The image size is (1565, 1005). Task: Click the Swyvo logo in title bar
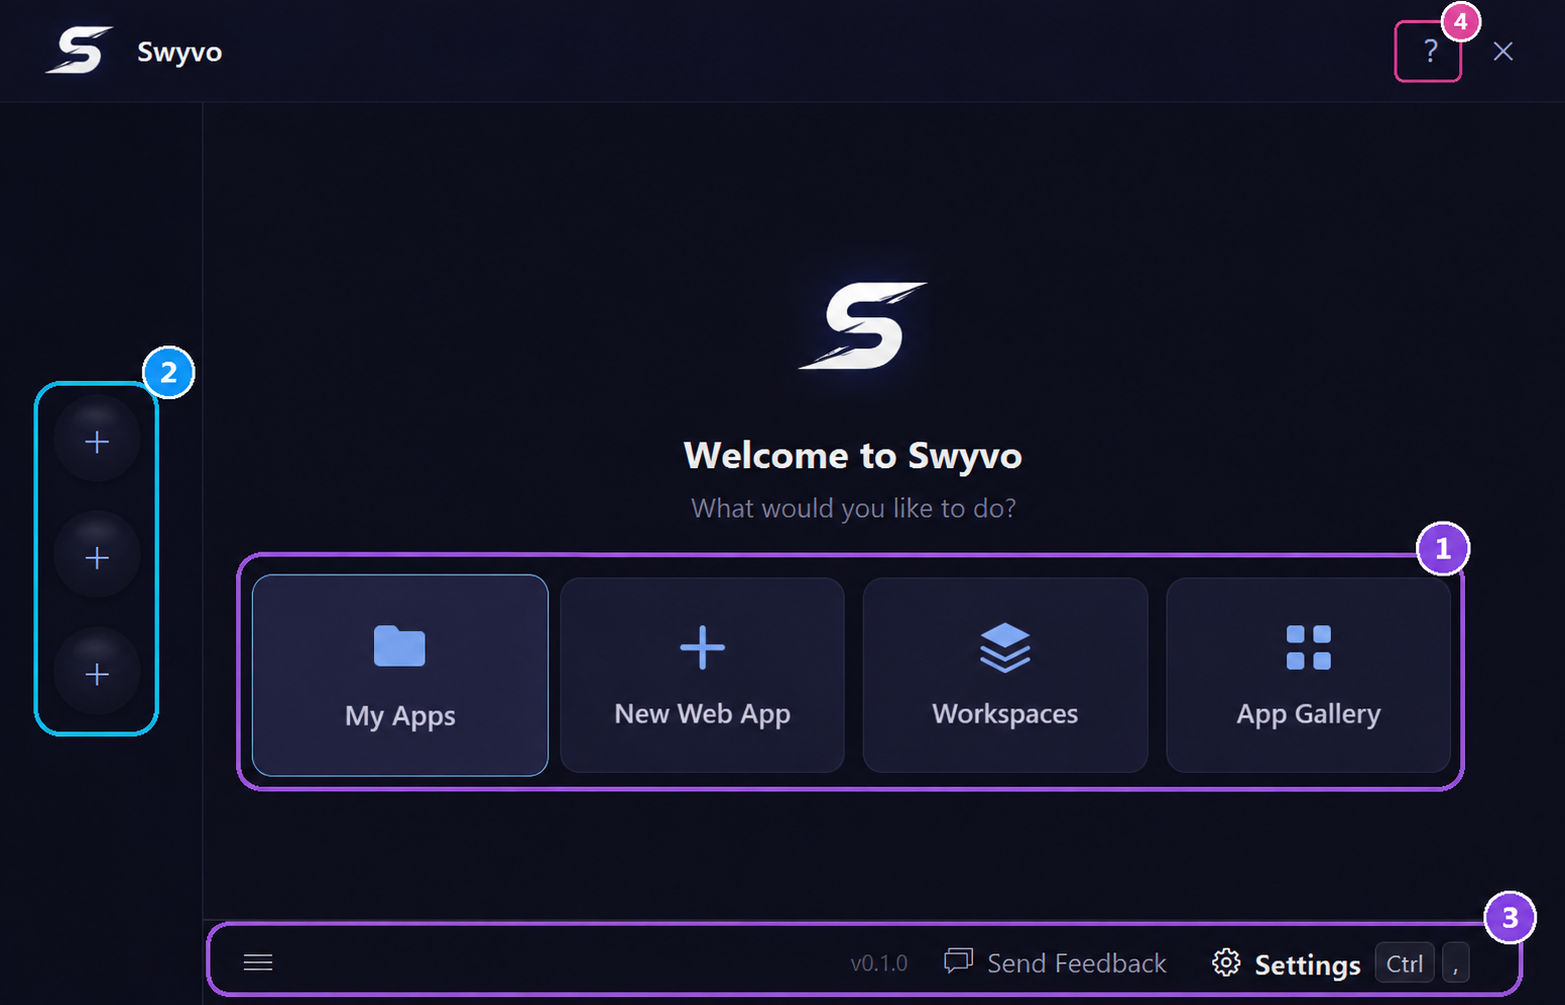coord(79,50)
